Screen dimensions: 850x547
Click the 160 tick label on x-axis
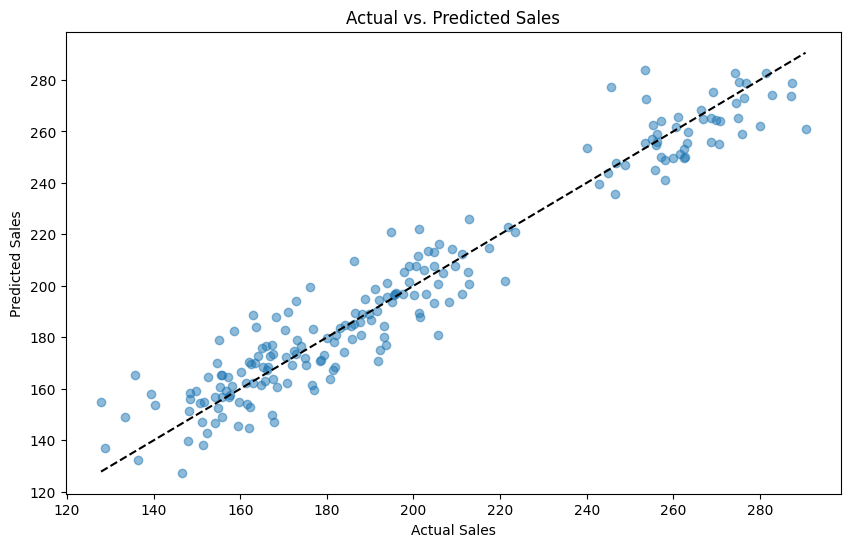[240, 508]
